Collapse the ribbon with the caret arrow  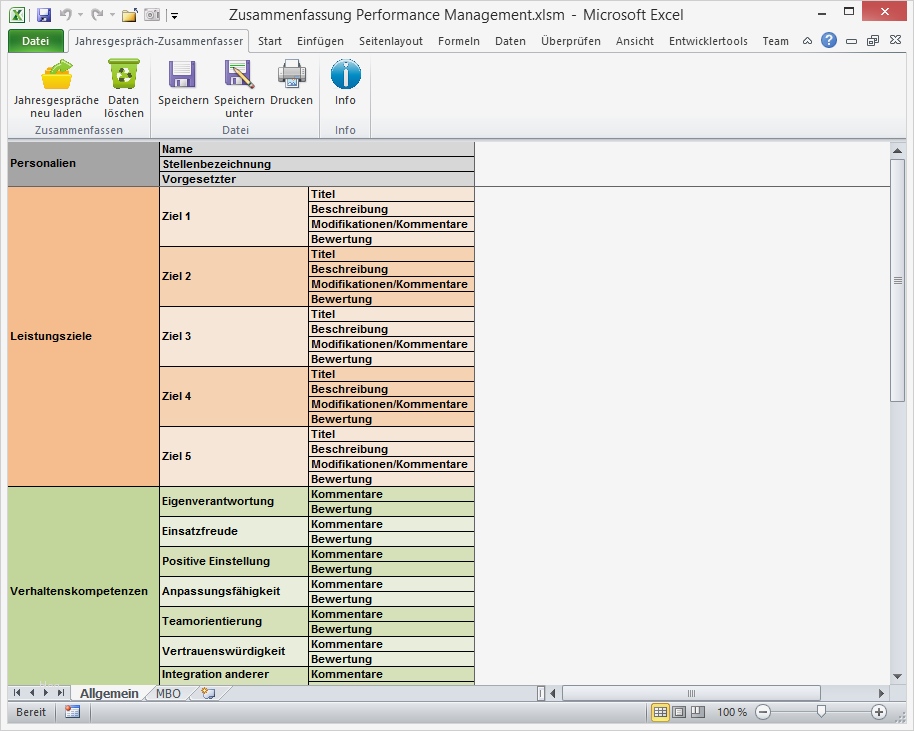pos(807,41)
